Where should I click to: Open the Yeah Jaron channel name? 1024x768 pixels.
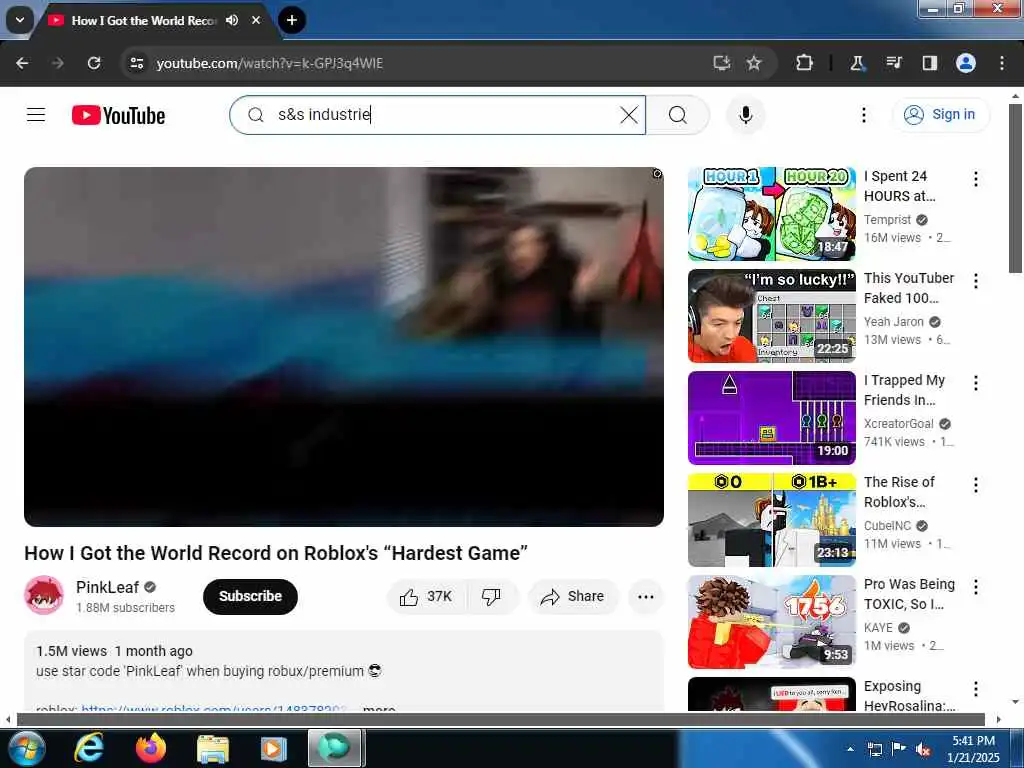tap(893, 321)
